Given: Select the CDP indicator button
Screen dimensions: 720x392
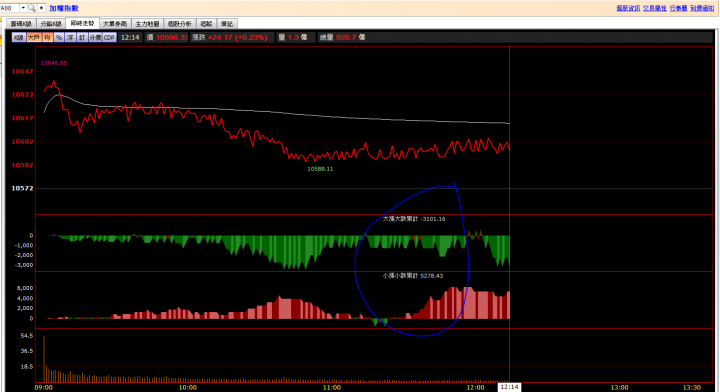Looking at the screenshot, I should coord(109,38).
